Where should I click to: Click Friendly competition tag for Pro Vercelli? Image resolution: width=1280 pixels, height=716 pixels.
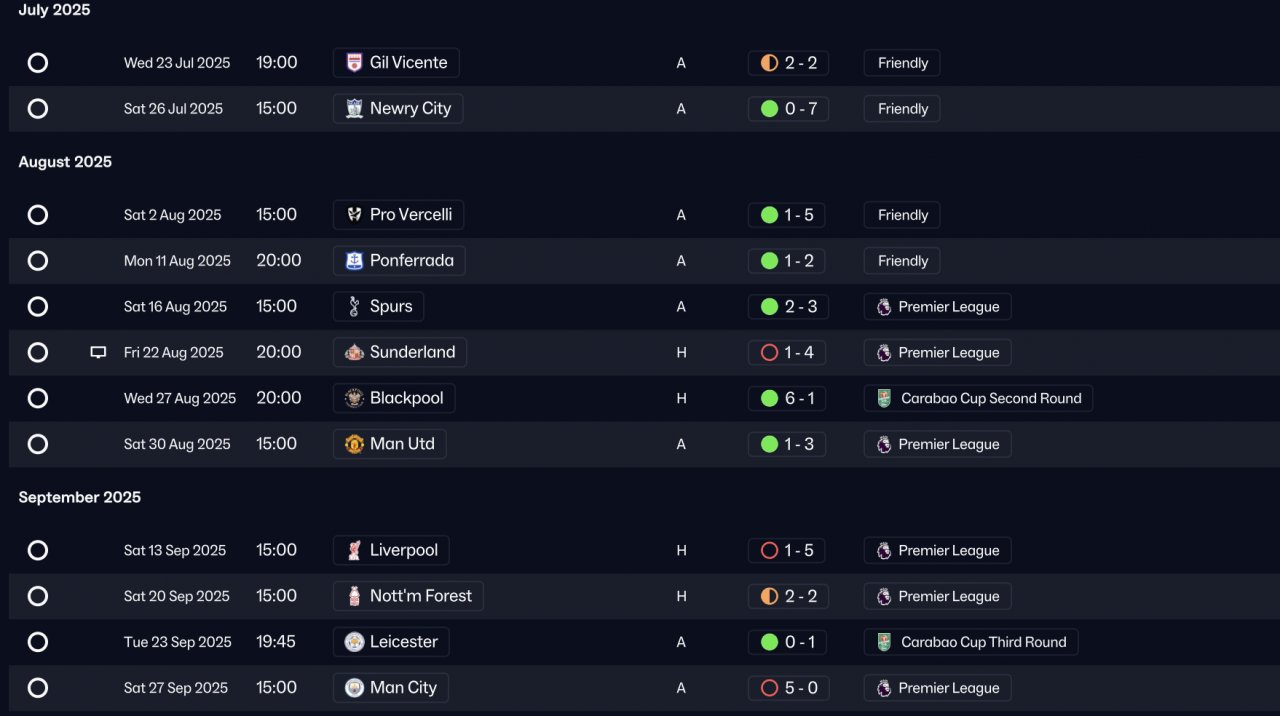[902, 215]
